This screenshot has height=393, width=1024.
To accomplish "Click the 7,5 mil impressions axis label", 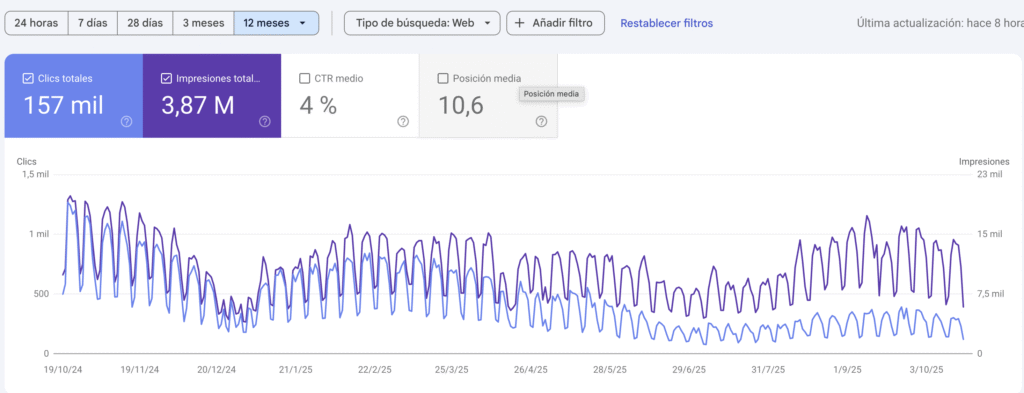I will click(x=991, y=294).
